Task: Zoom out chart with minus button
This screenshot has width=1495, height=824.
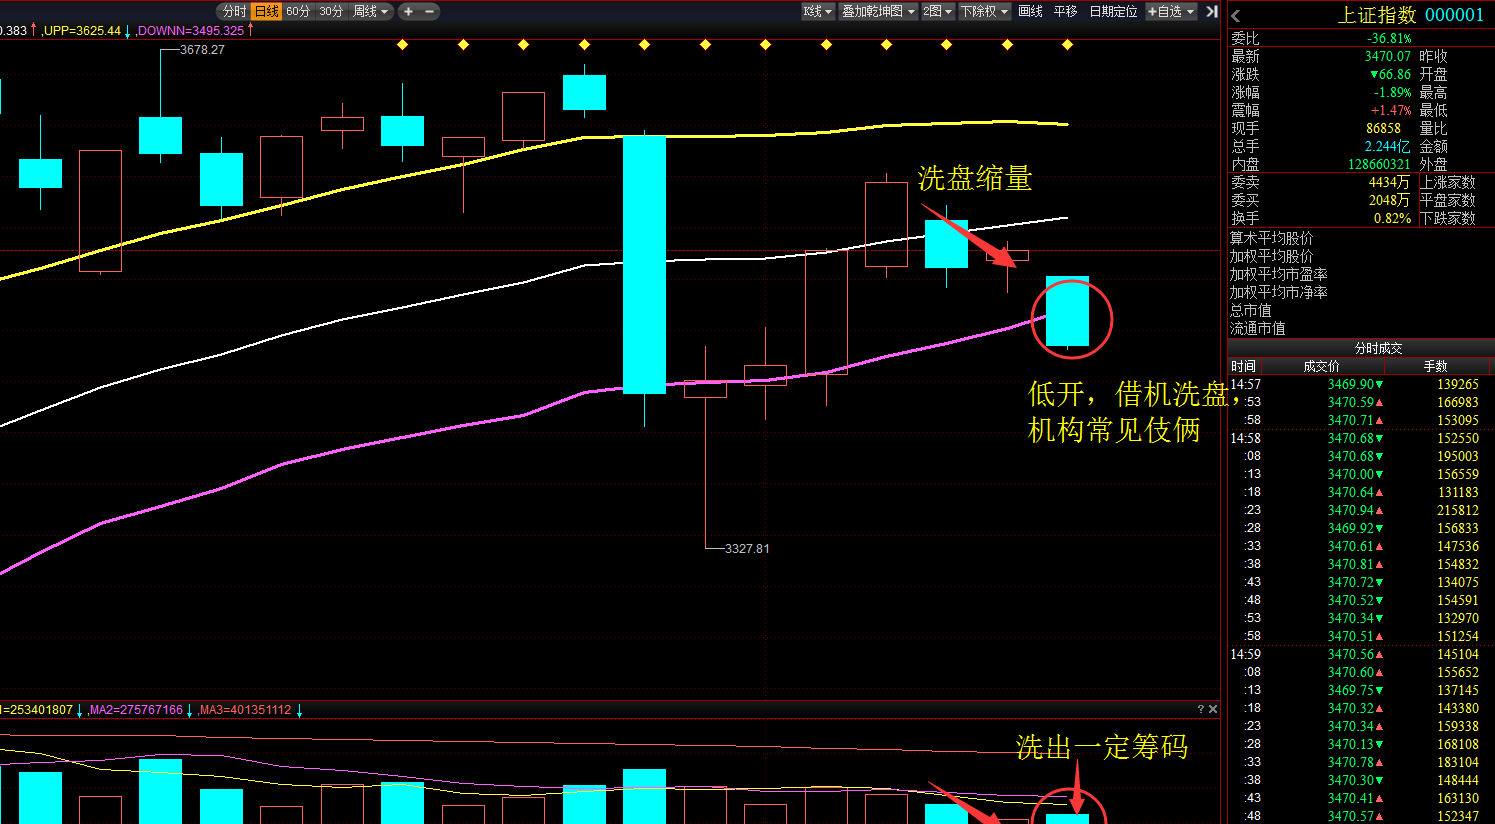Action: pos(431,11)
